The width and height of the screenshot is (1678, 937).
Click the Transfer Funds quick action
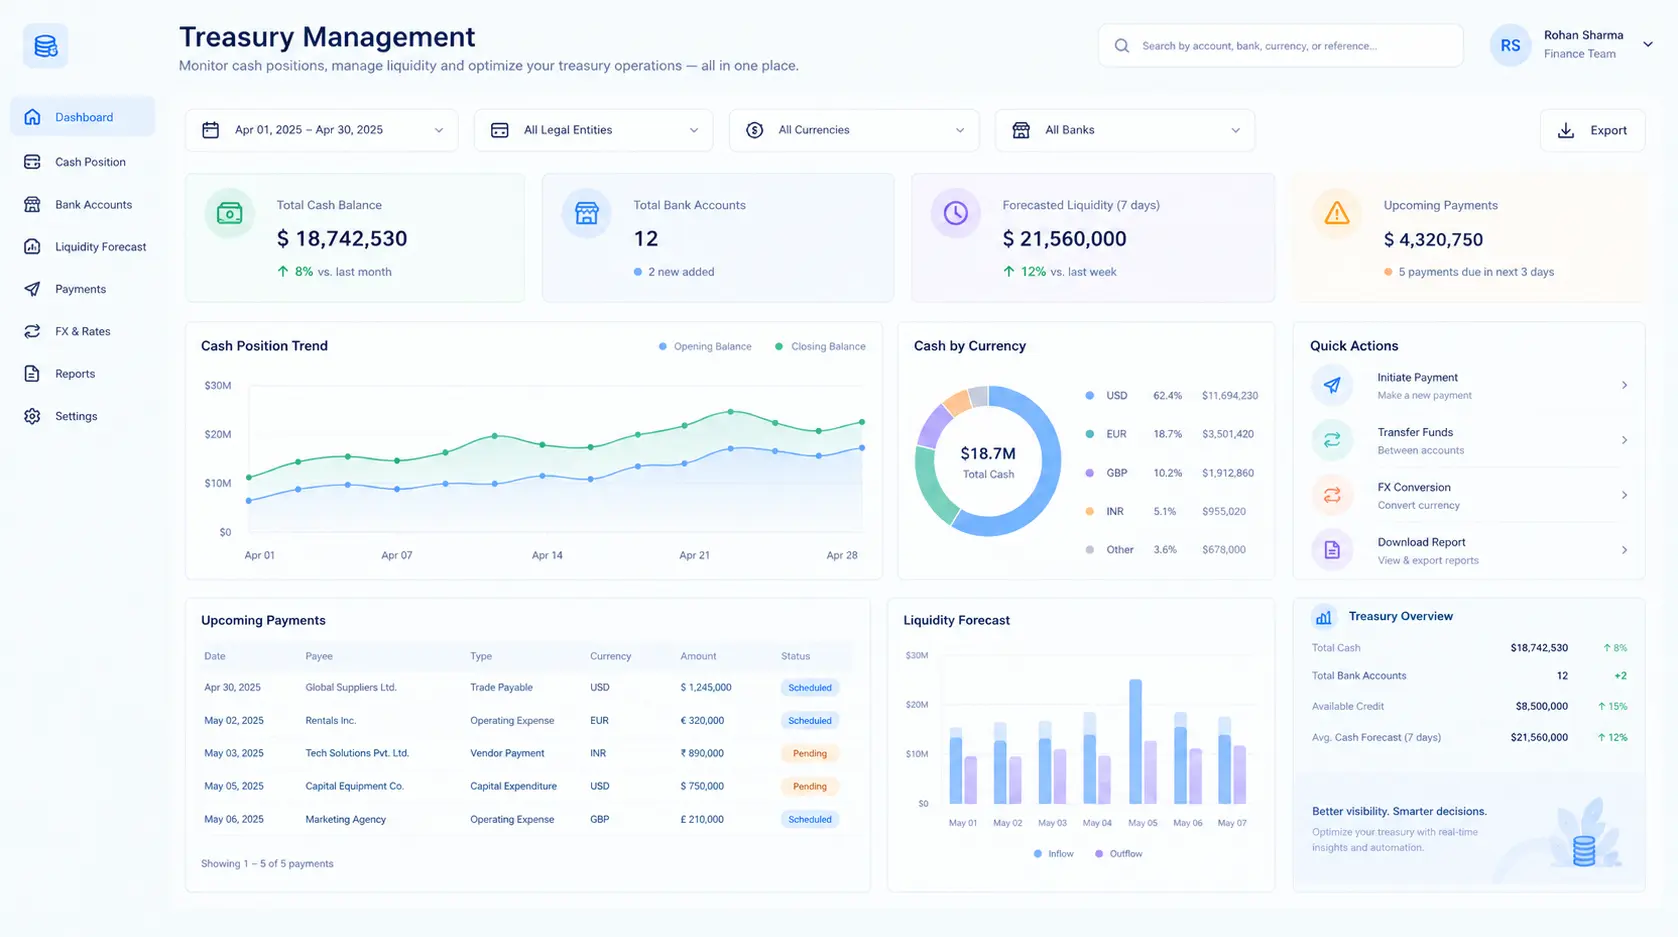(x=1469, y=440)
